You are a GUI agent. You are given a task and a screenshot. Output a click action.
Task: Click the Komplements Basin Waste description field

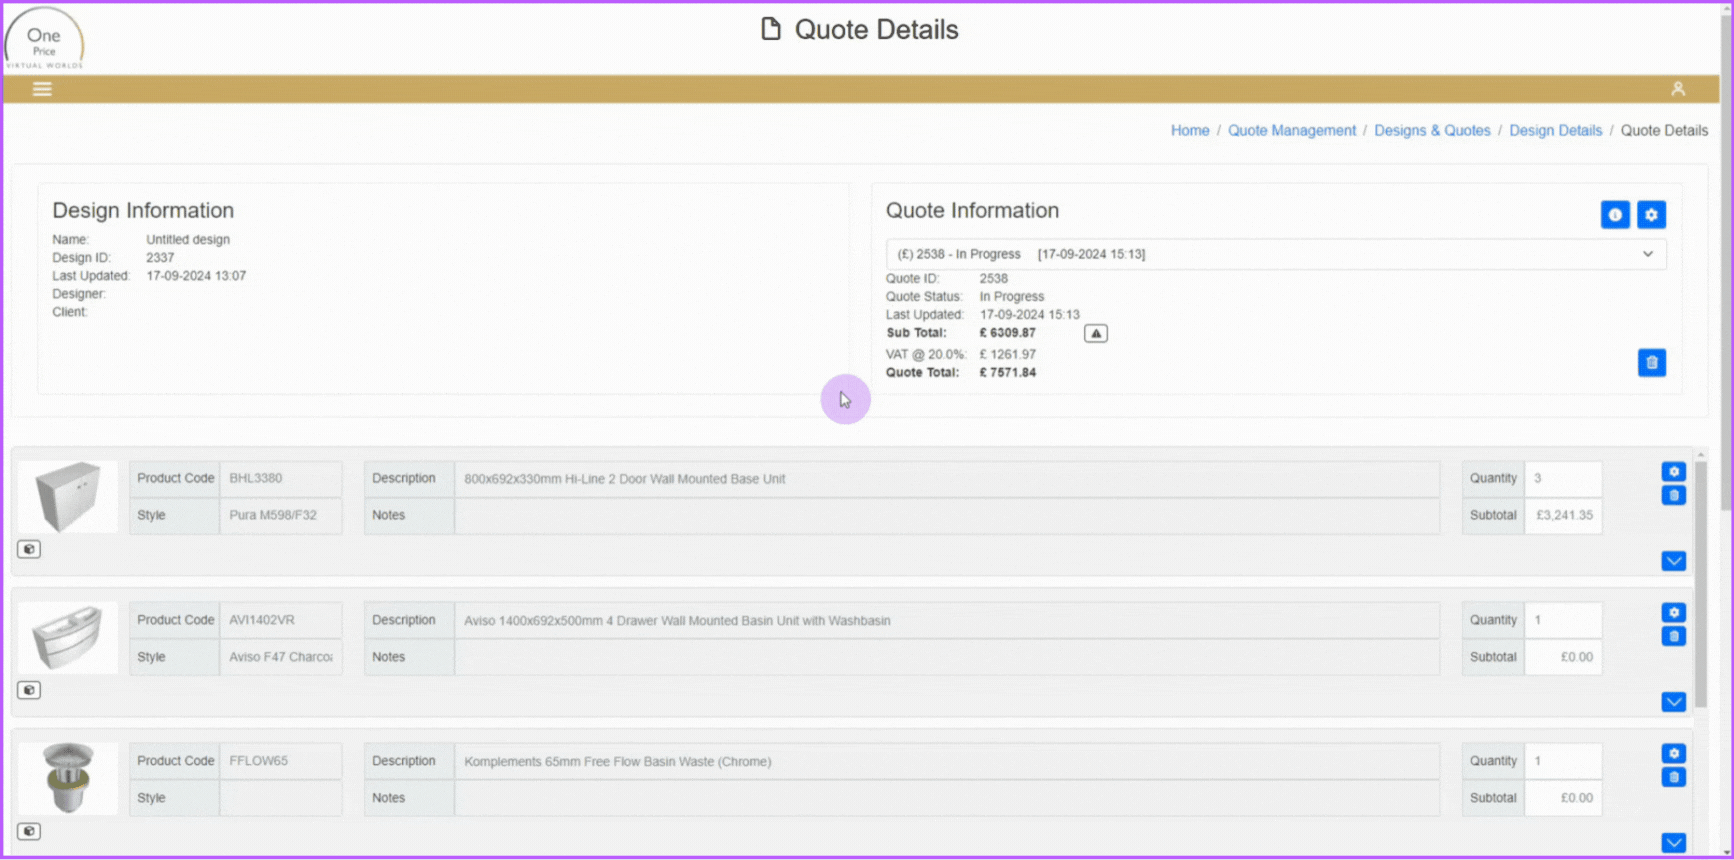(947, 761)
